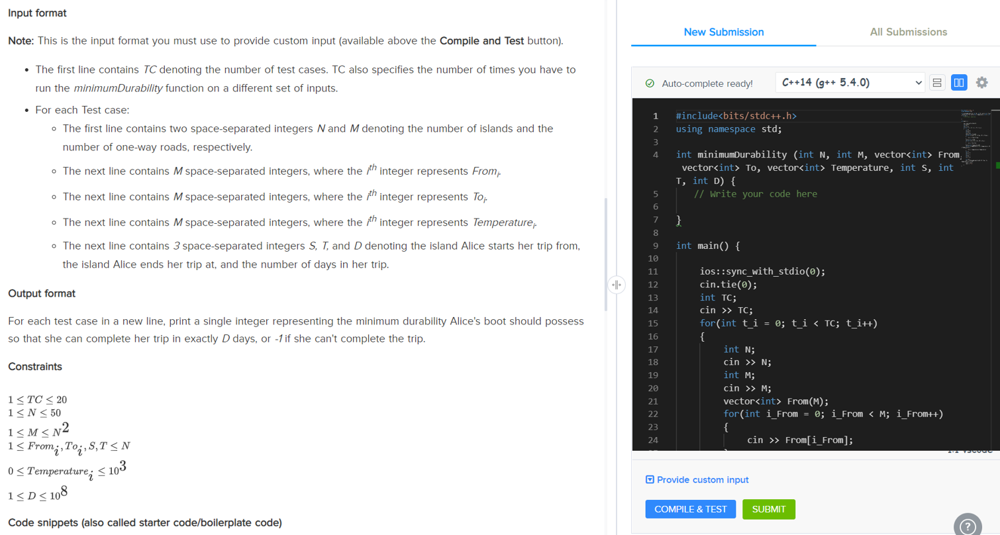Click the 'Input format' heading
This screenshot has width=1000, height=535.
[37, 13]
